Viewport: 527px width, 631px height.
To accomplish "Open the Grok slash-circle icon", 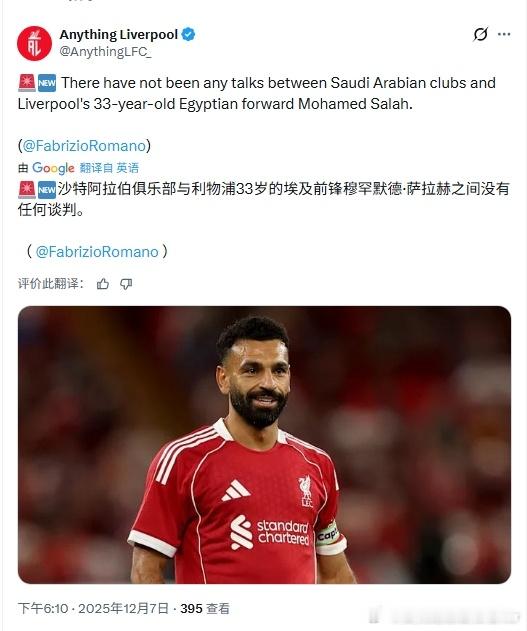I will [480, 35].
